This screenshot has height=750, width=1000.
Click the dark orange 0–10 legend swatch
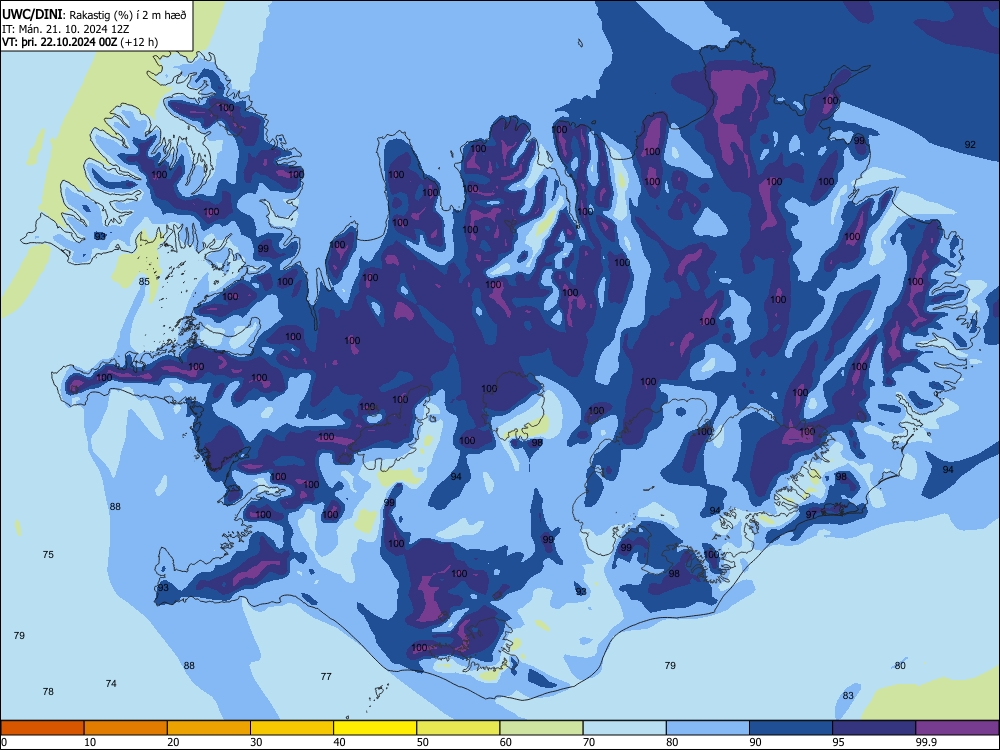(x=42, y=728)
